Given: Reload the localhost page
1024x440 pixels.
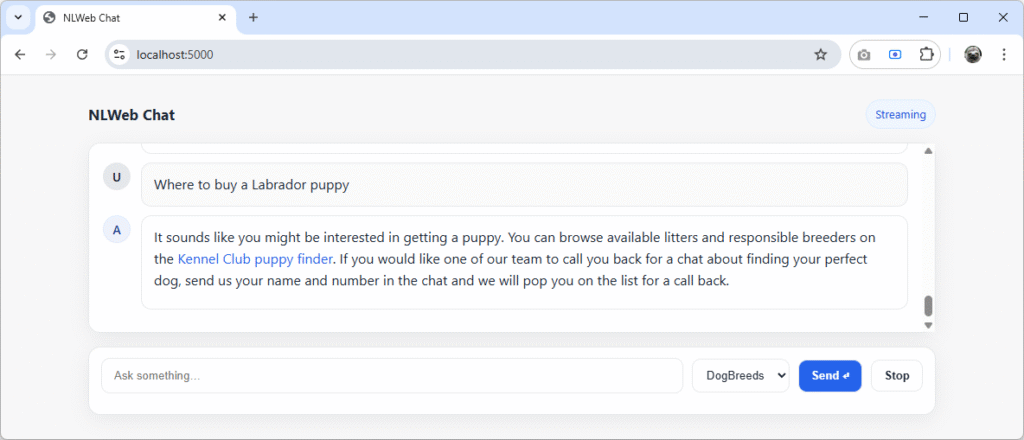Looking at the screenshot, I should 82,55.
